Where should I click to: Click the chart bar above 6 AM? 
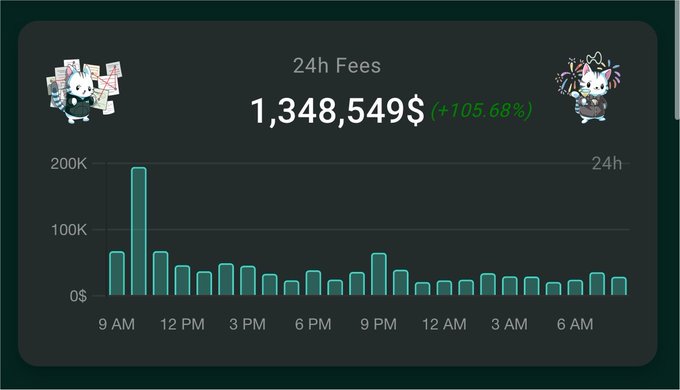(575, 288)
